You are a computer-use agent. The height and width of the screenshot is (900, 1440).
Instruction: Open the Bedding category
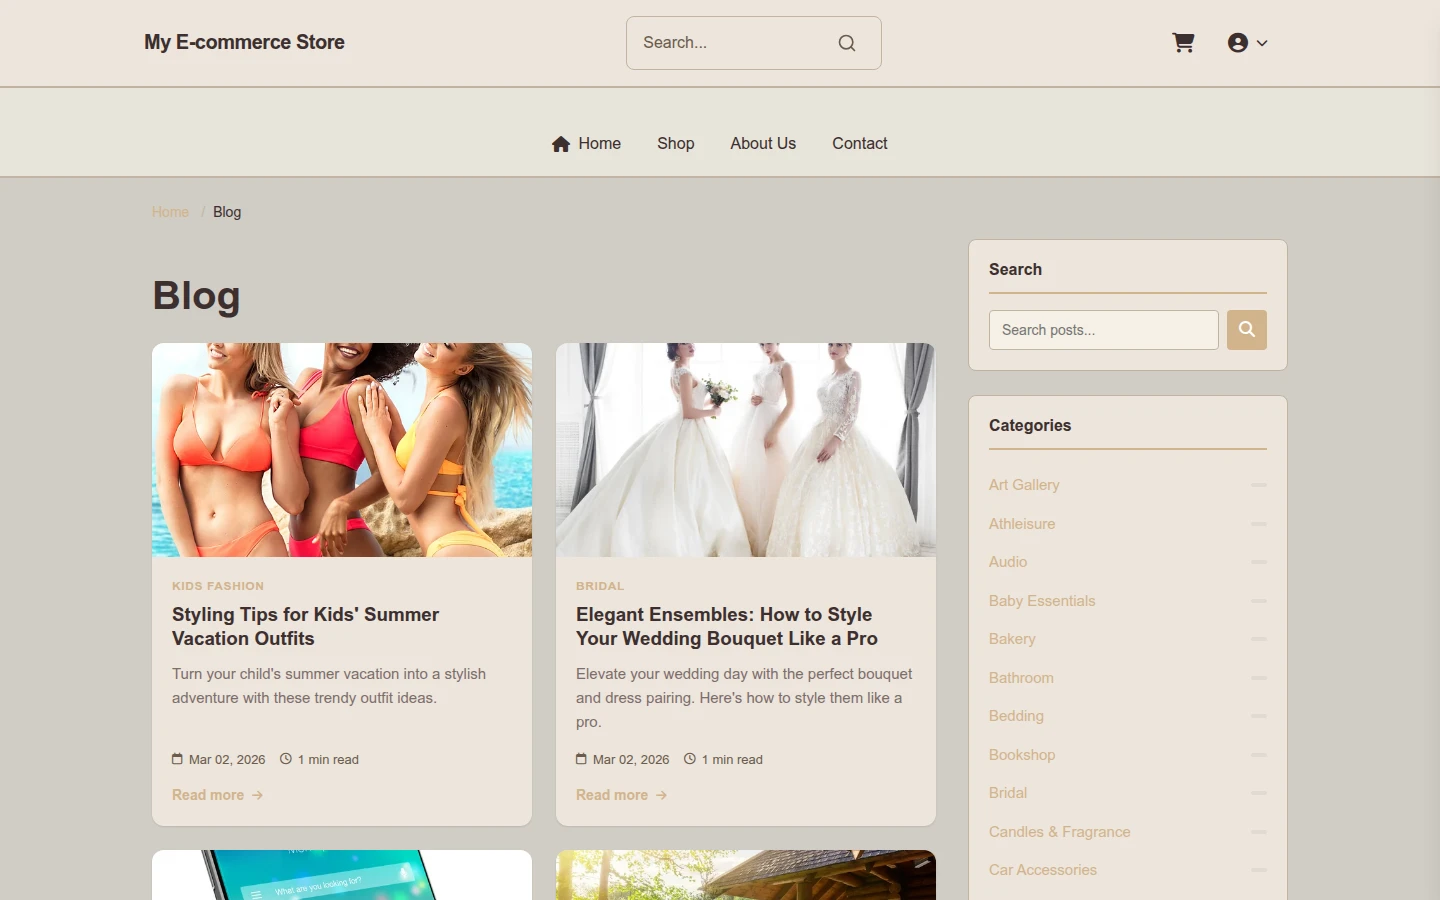pyautogui.click(x=1016, y=716)
